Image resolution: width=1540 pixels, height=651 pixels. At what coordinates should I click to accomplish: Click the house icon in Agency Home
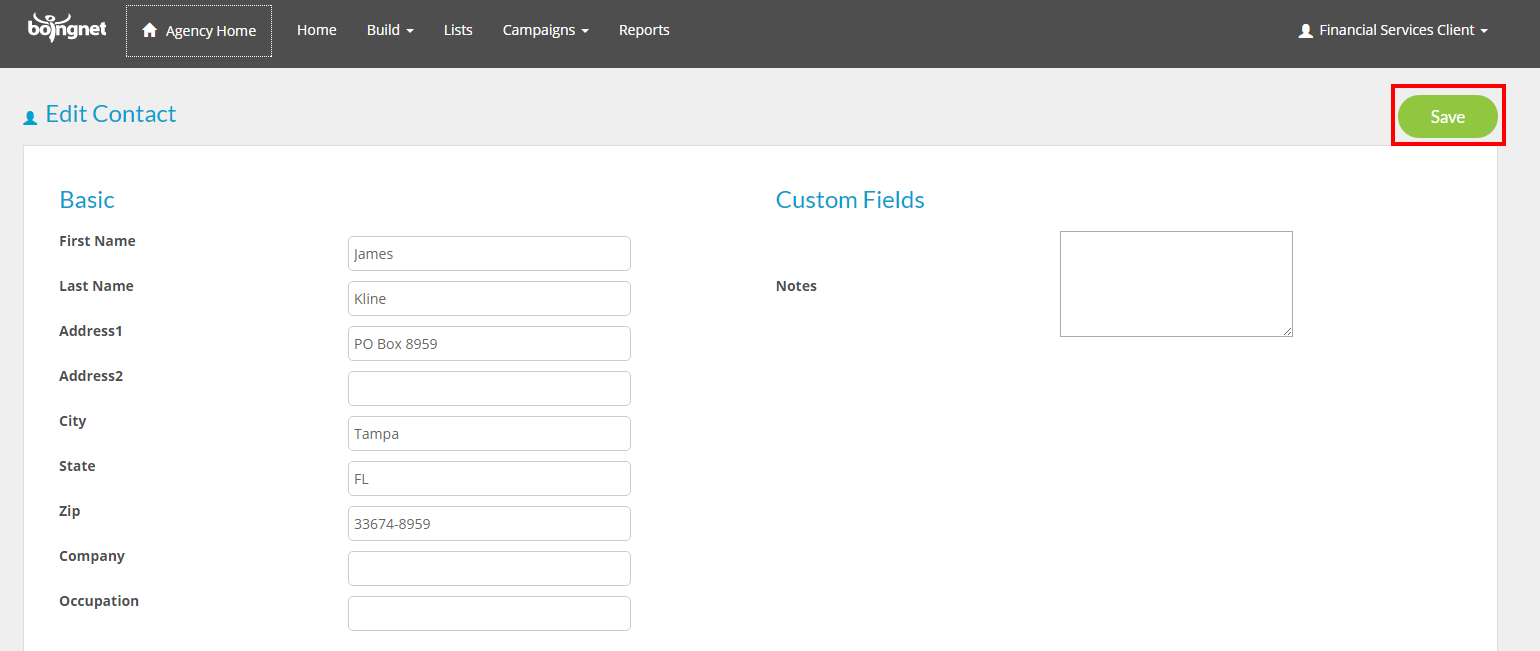coord(150,30)
